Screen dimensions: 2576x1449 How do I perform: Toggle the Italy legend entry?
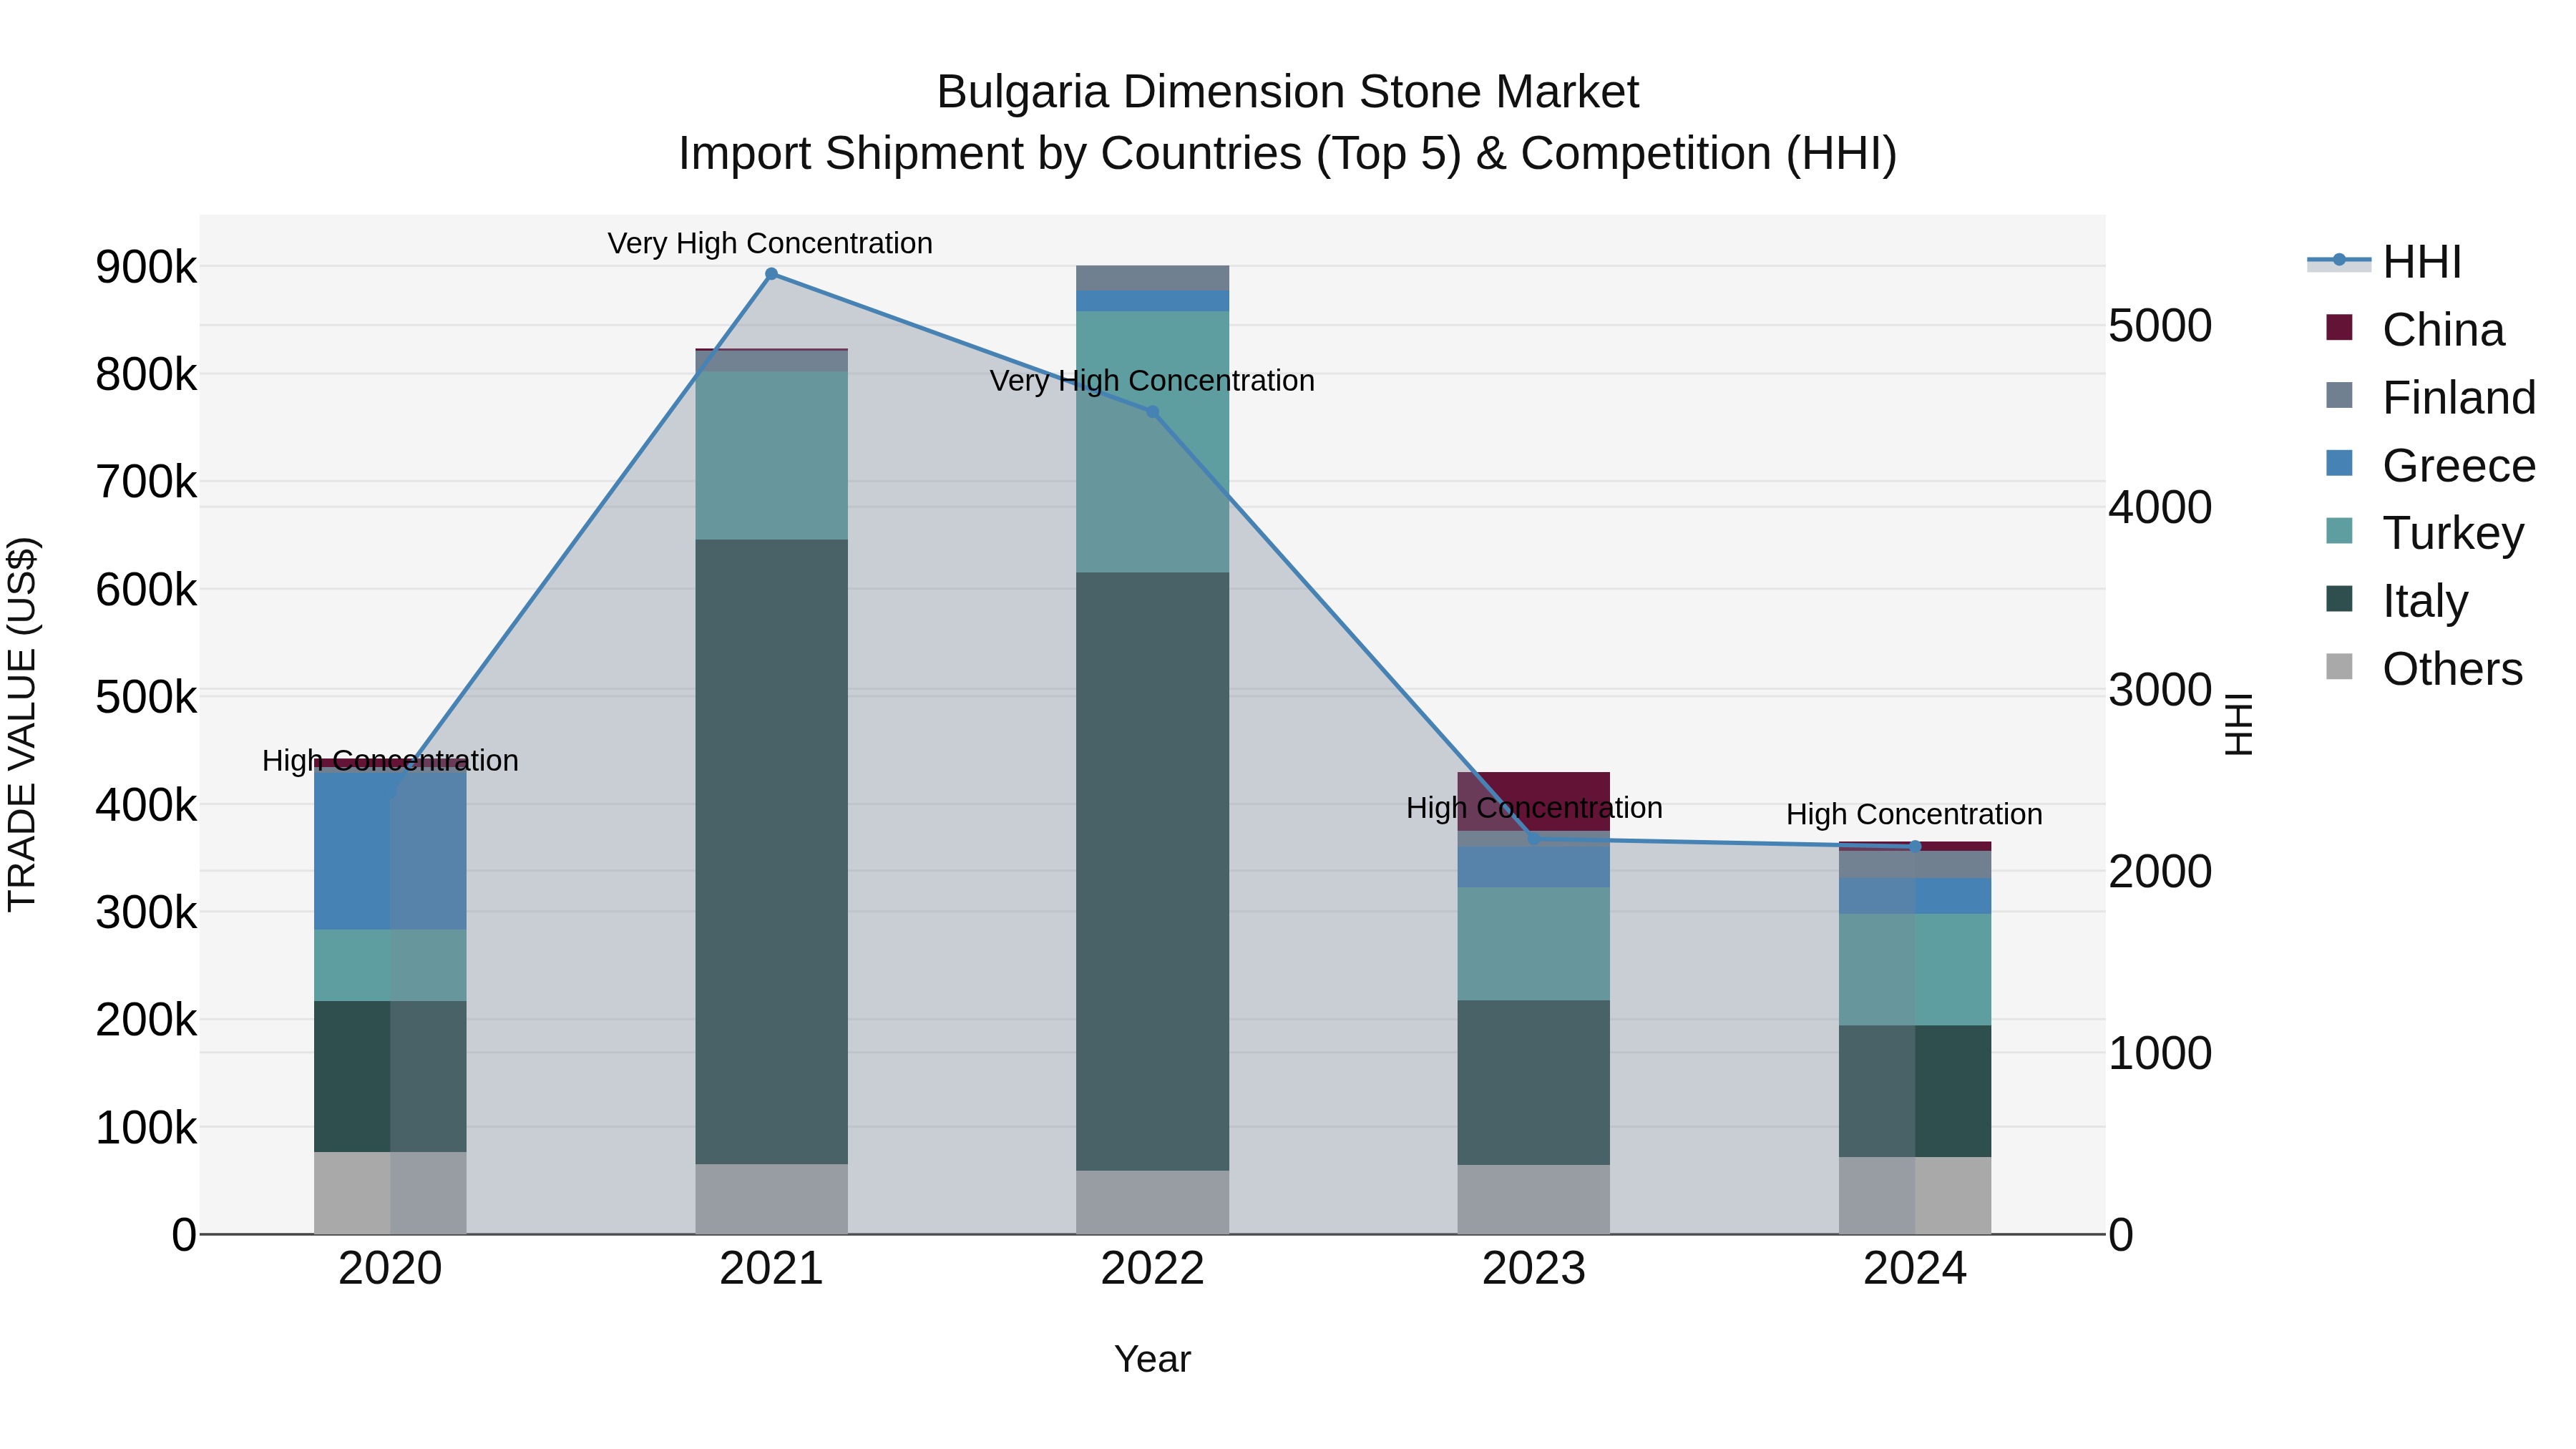(2396, 601)
